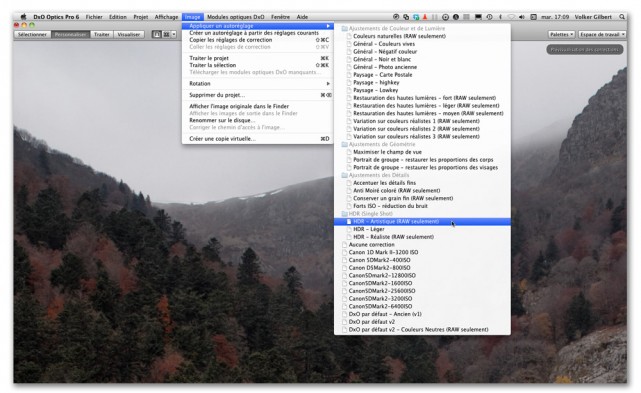
Task: Open the Palettes dropdown
Action: click(x=562, y=34)
